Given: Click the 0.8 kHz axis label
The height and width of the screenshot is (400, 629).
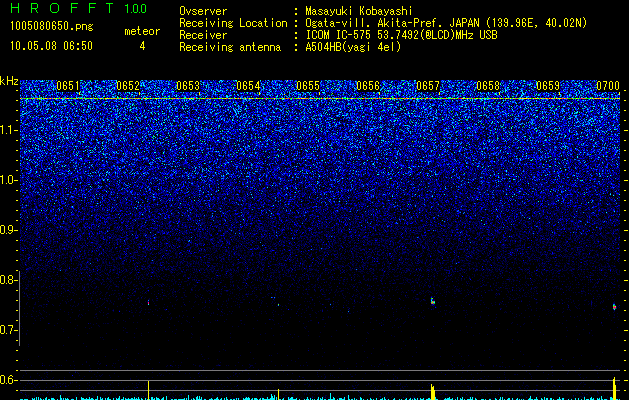Looking at the screenshot, I should click(x=8, y=280).
